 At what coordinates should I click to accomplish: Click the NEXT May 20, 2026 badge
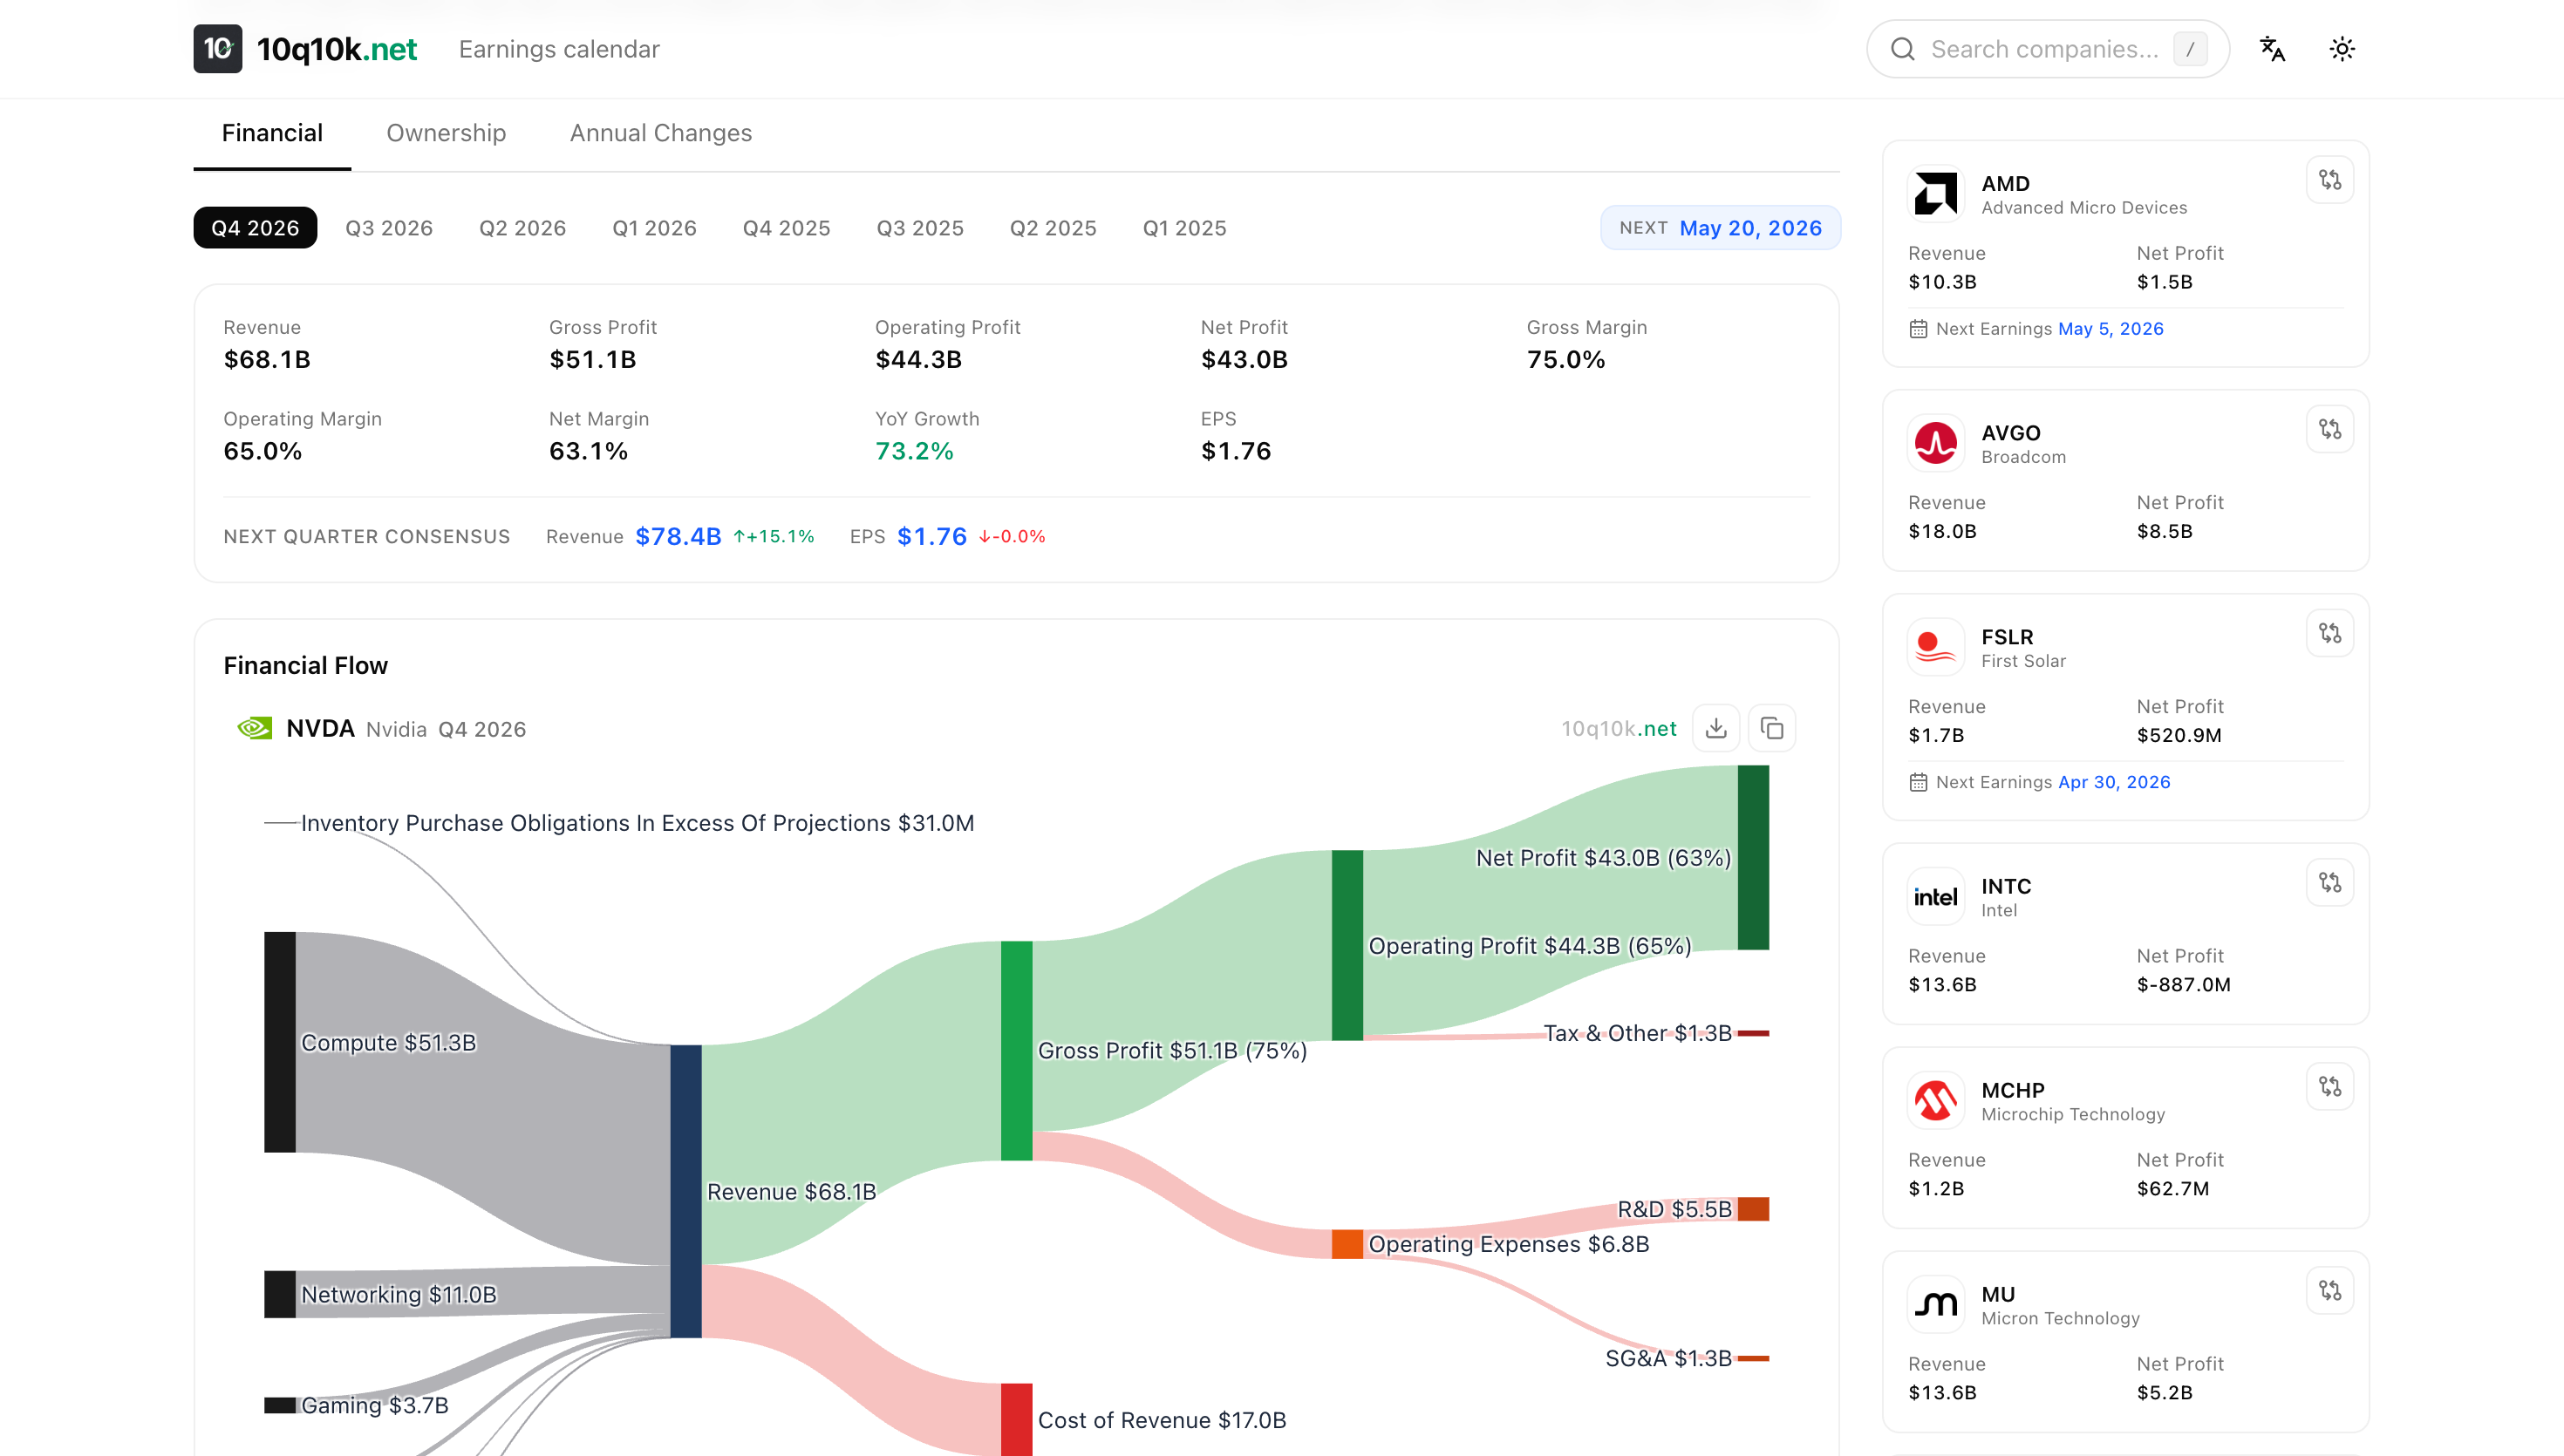[1719, 228]
